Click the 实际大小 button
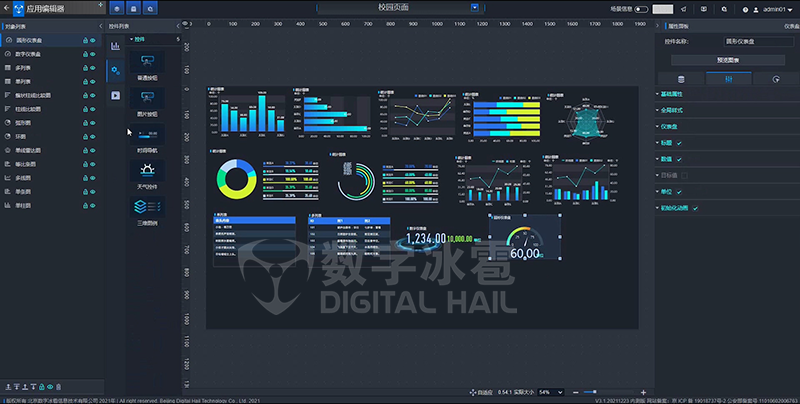This screenshot has width=800, height=404. tap(523, 392)
